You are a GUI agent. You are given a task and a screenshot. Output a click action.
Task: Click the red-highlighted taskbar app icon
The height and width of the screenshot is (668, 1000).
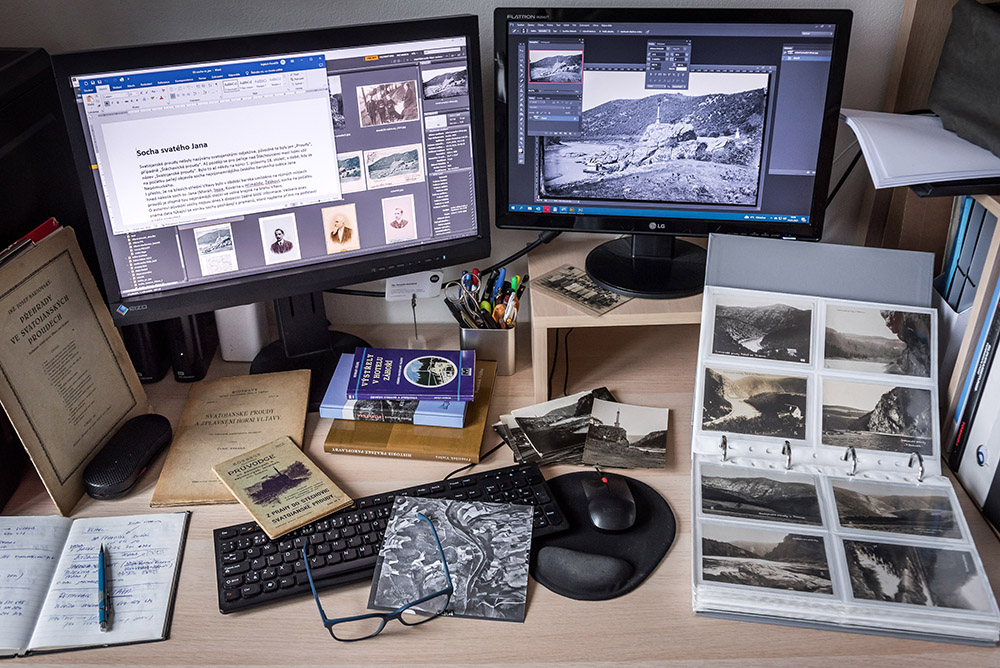click(x=547, y=209)
